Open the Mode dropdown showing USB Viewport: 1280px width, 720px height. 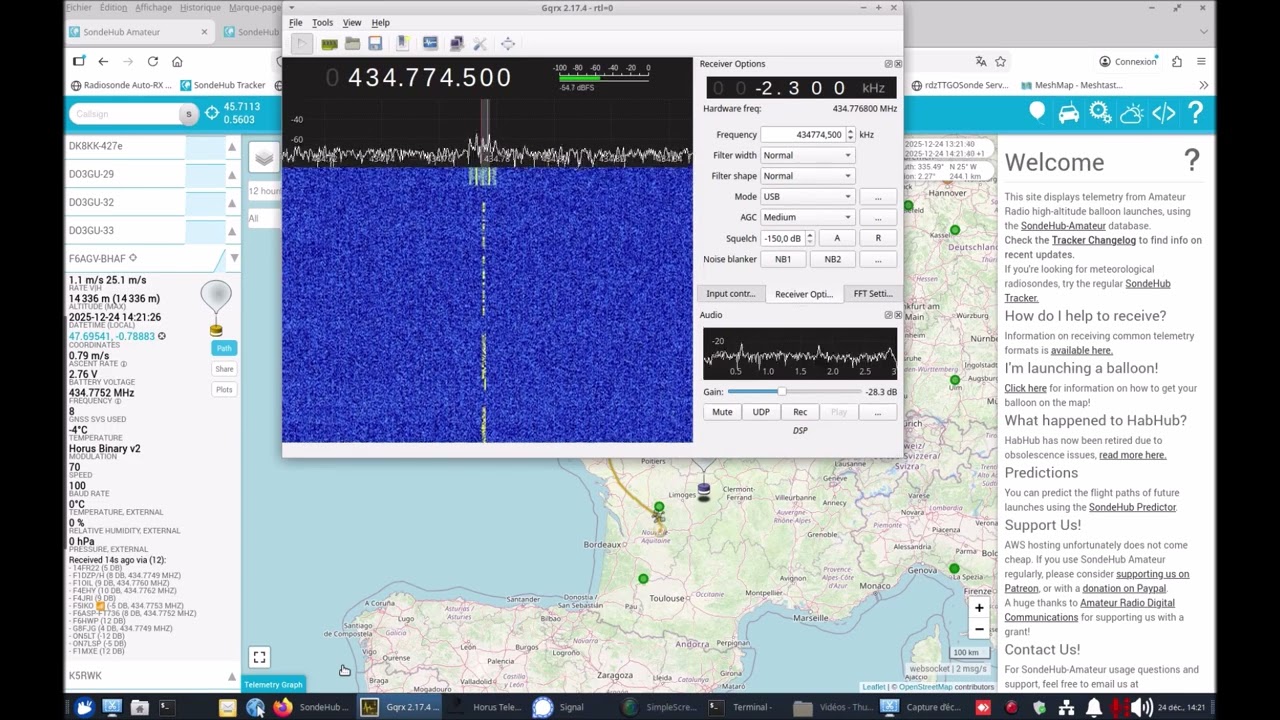pyautogui.click(x=807, y=197)
